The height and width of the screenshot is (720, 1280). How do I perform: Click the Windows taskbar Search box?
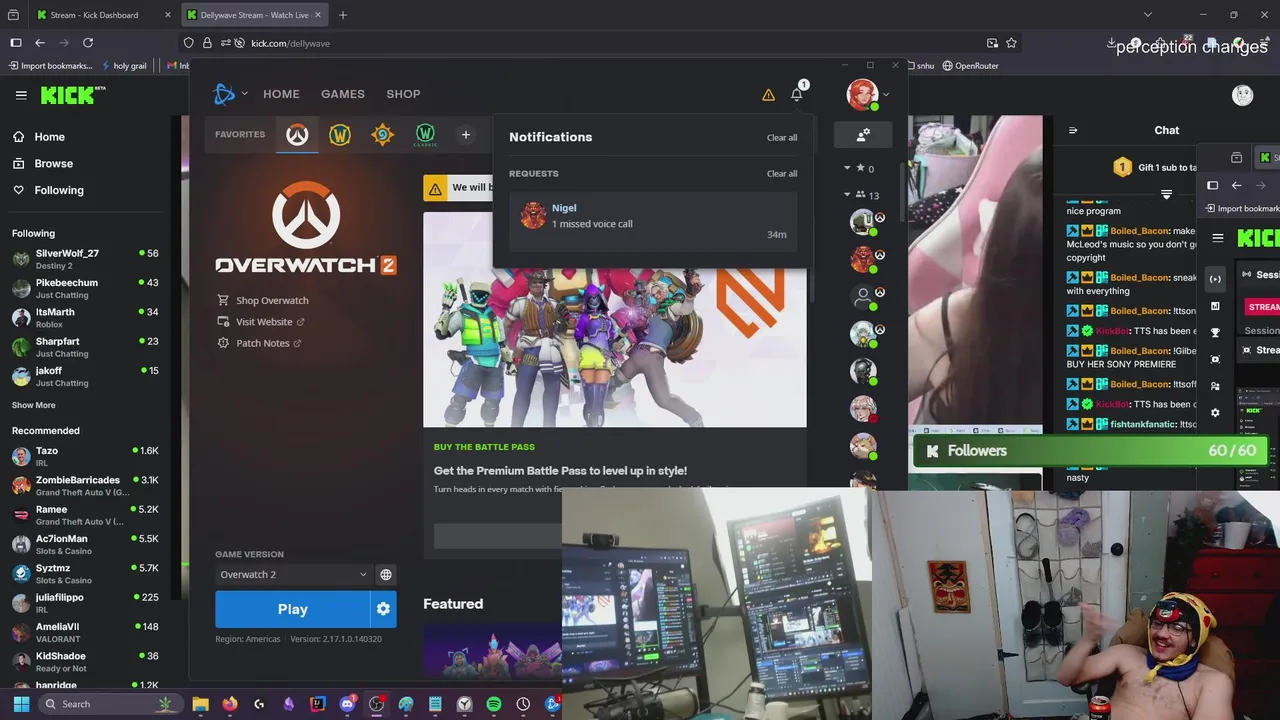[110, 704]
